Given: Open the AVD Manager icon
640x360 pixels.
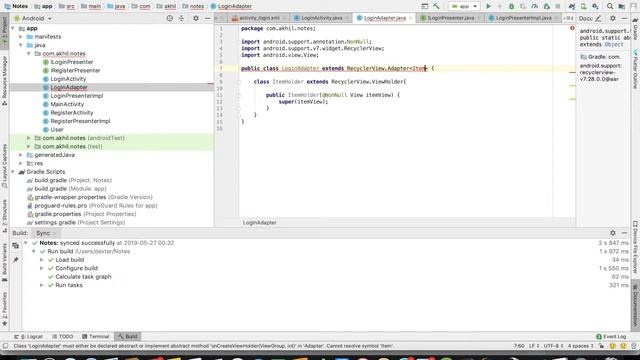Looking at the screenshot, I should click(x=584, y=6).
